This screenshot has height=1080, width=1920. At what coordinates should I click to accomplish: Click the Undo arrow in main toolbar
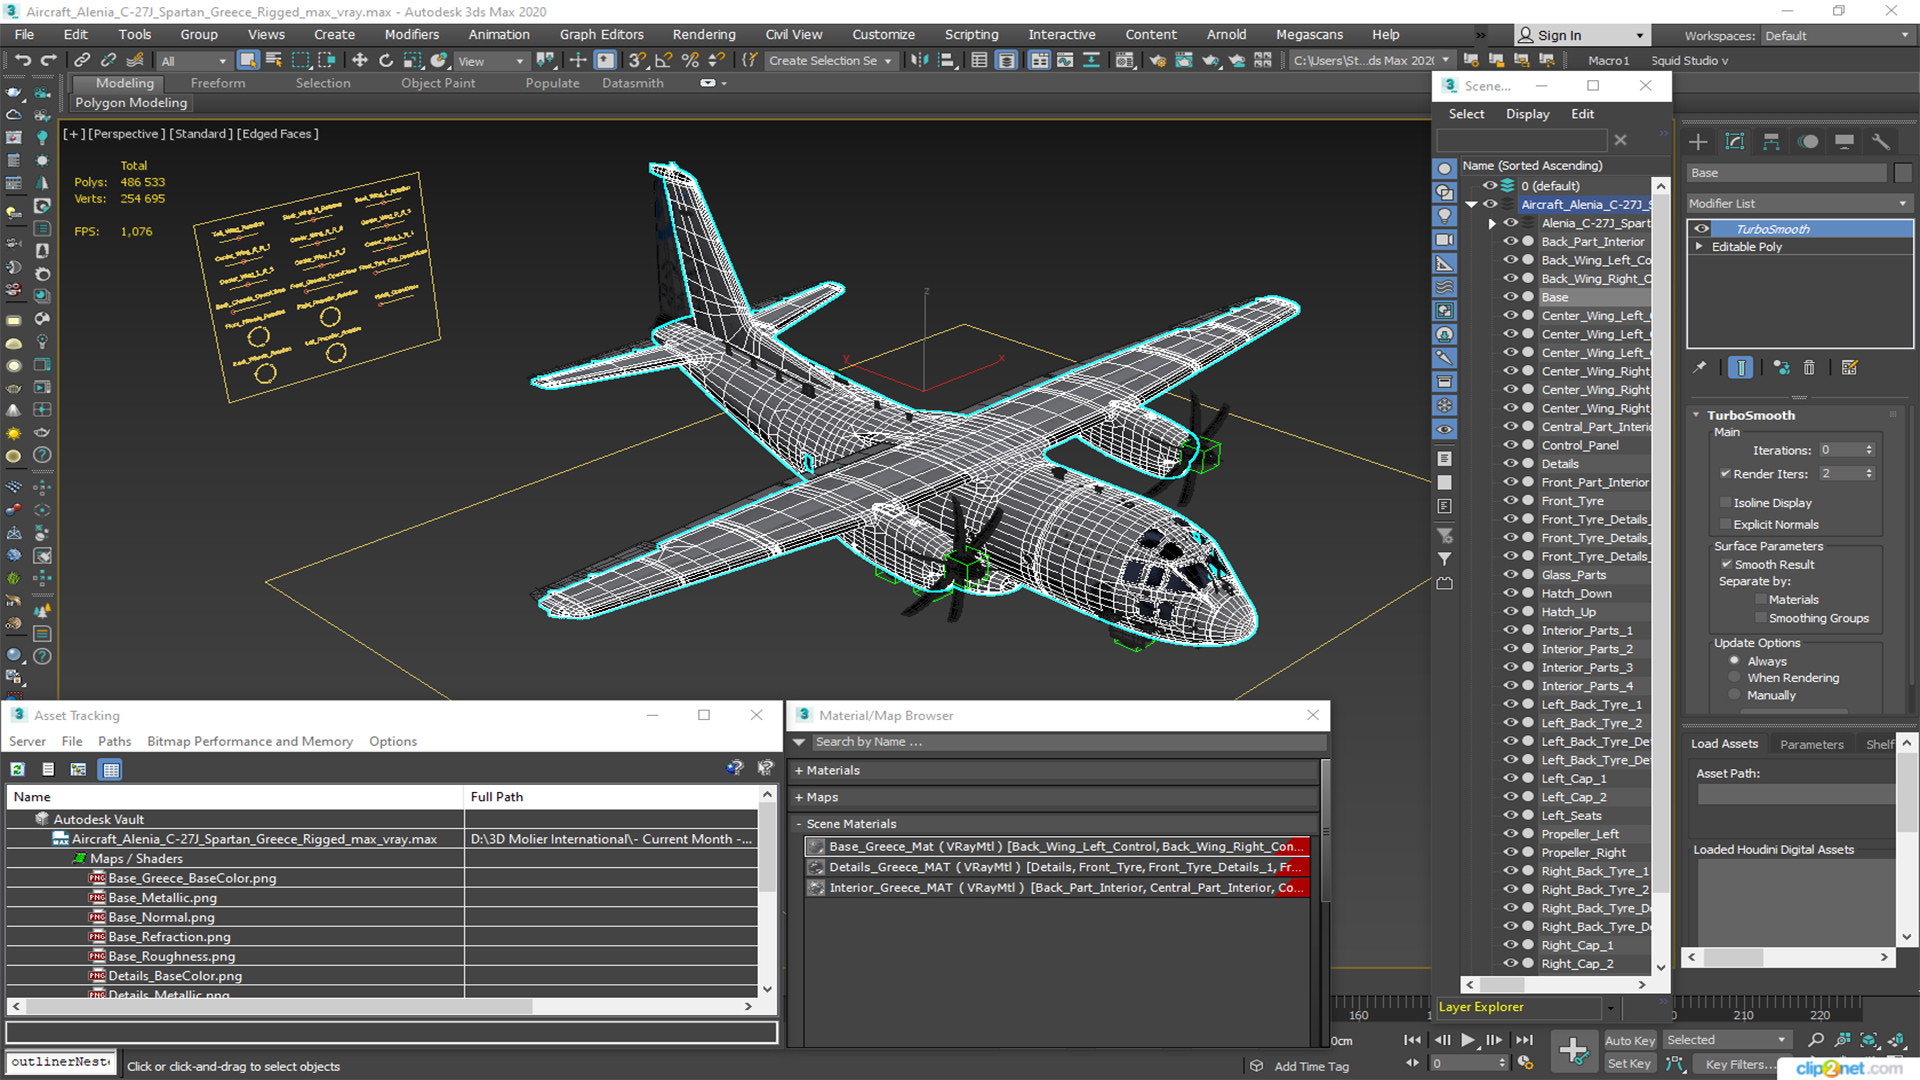pos(22,61)
